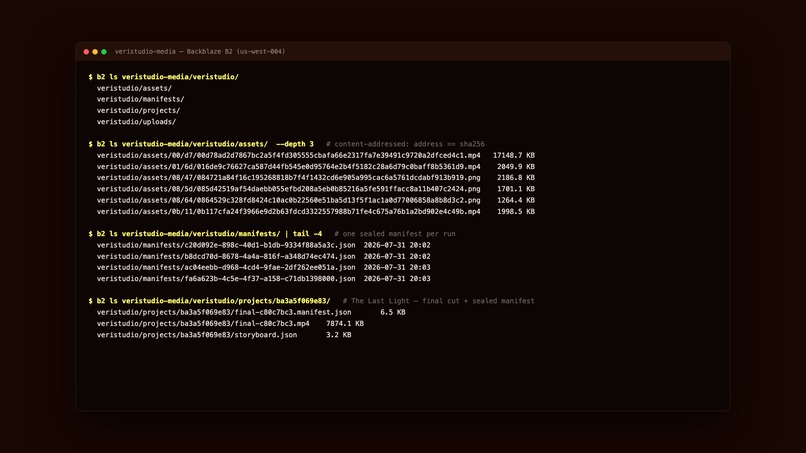The height and width of the screenshot is (453, 806).
Task: Select the 'veristudio/manifests/' directory line
Action: click(x=140, y=99)
